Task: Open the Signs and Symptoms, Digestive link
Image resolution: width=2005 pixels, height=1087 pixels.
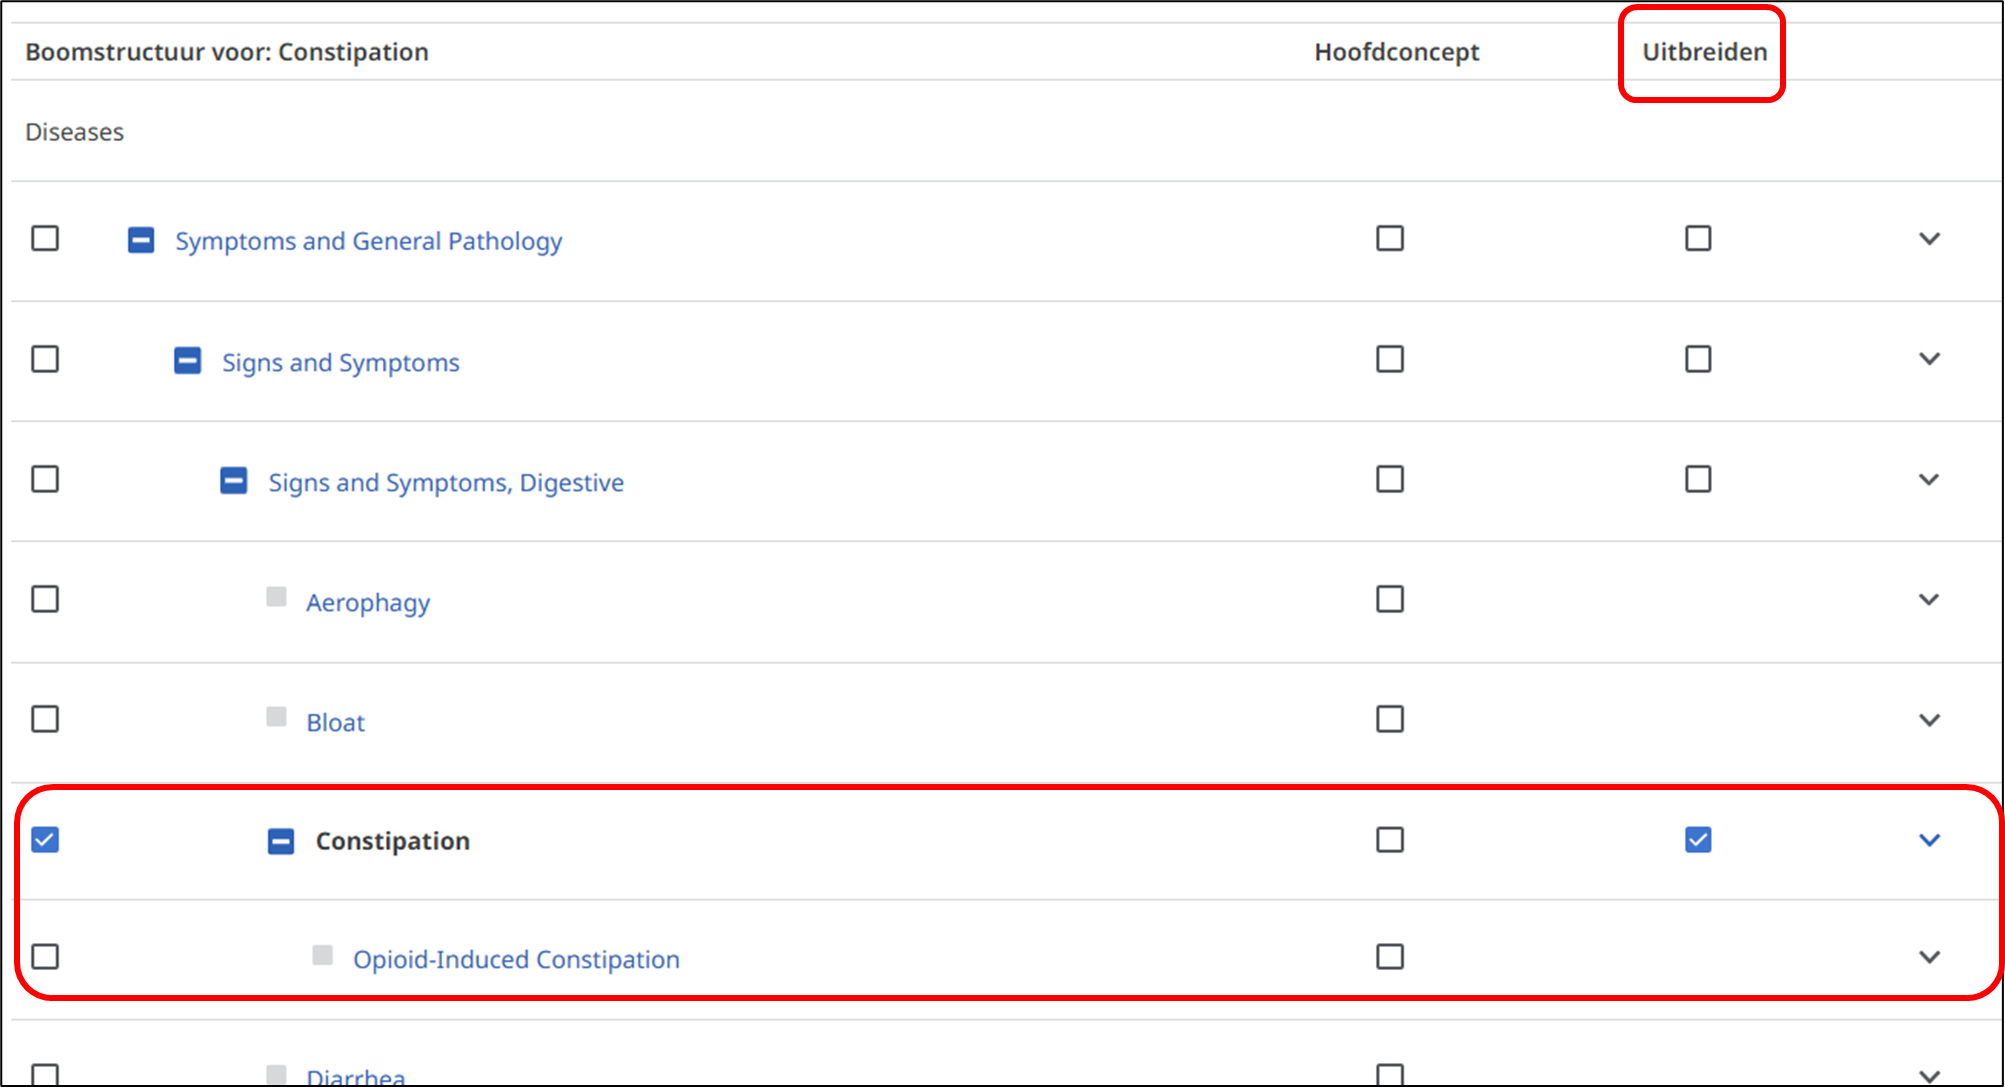Action: [x=446, y=483]
